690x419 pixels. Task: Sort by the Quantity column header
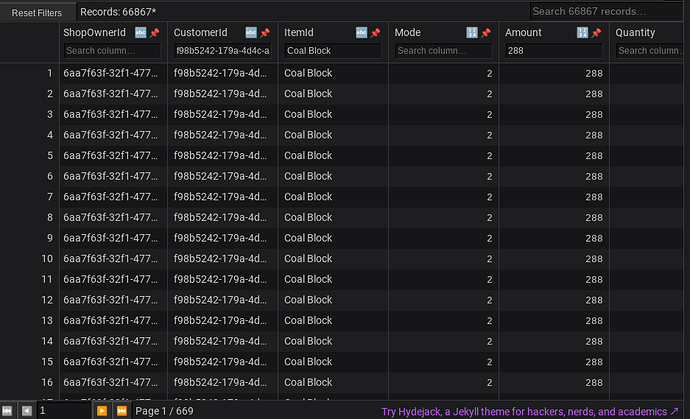tap(635, 33)
